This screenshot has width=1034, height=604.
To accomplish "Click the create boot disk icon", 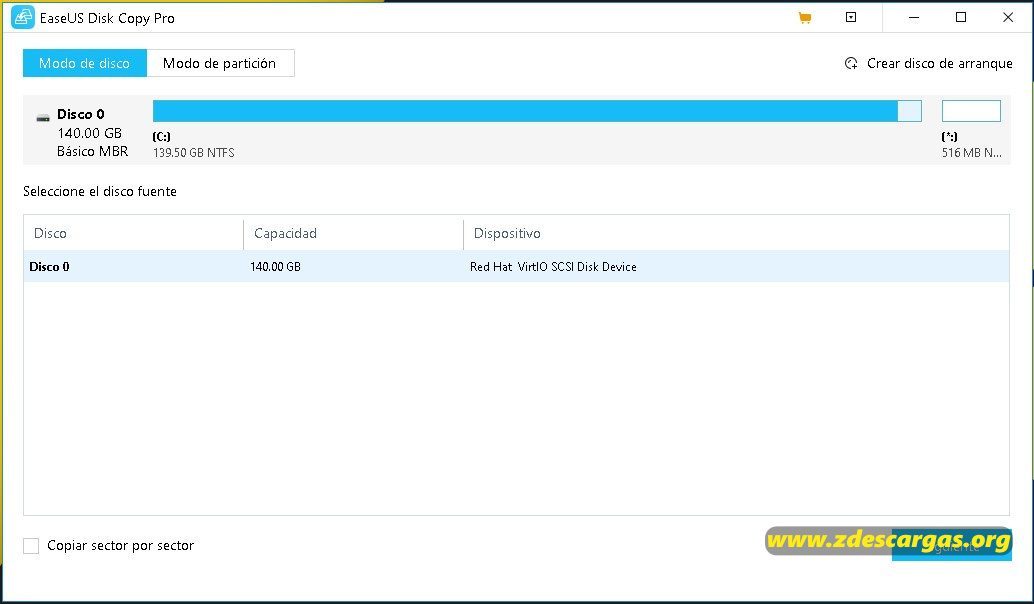I will [851, 63].
